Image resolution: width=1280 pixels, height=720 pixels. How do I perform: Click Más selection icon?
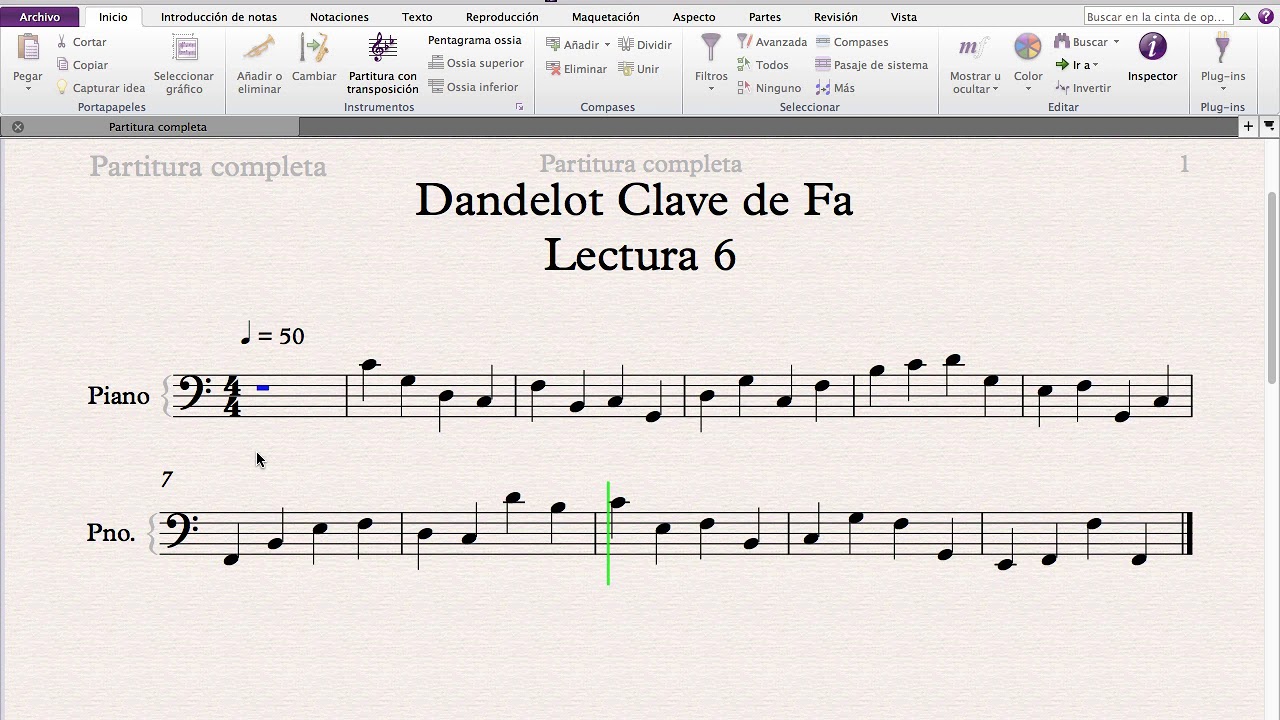823,88
